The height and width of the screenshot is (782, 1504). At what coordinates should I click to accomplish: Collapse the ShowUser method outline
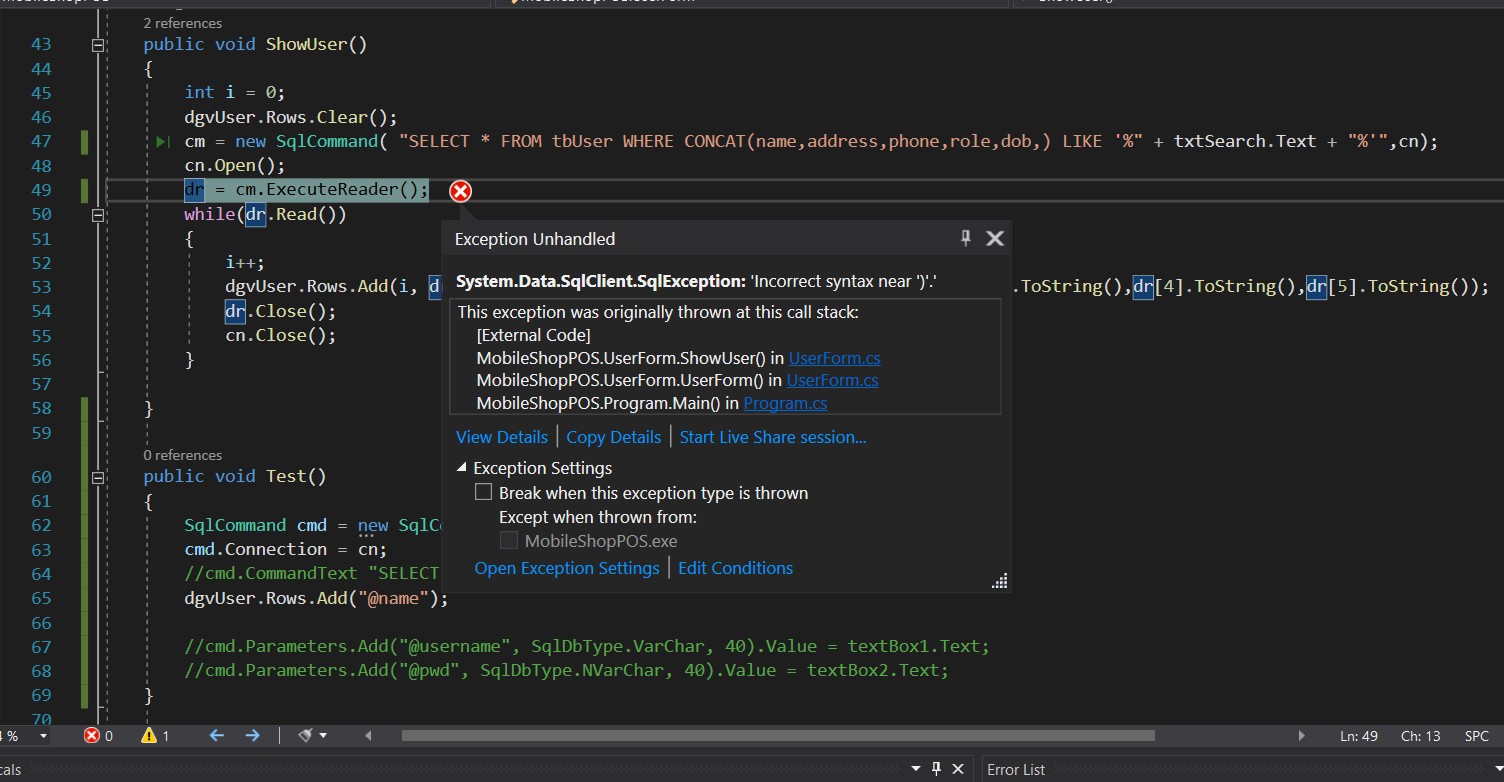coord(98,45)
